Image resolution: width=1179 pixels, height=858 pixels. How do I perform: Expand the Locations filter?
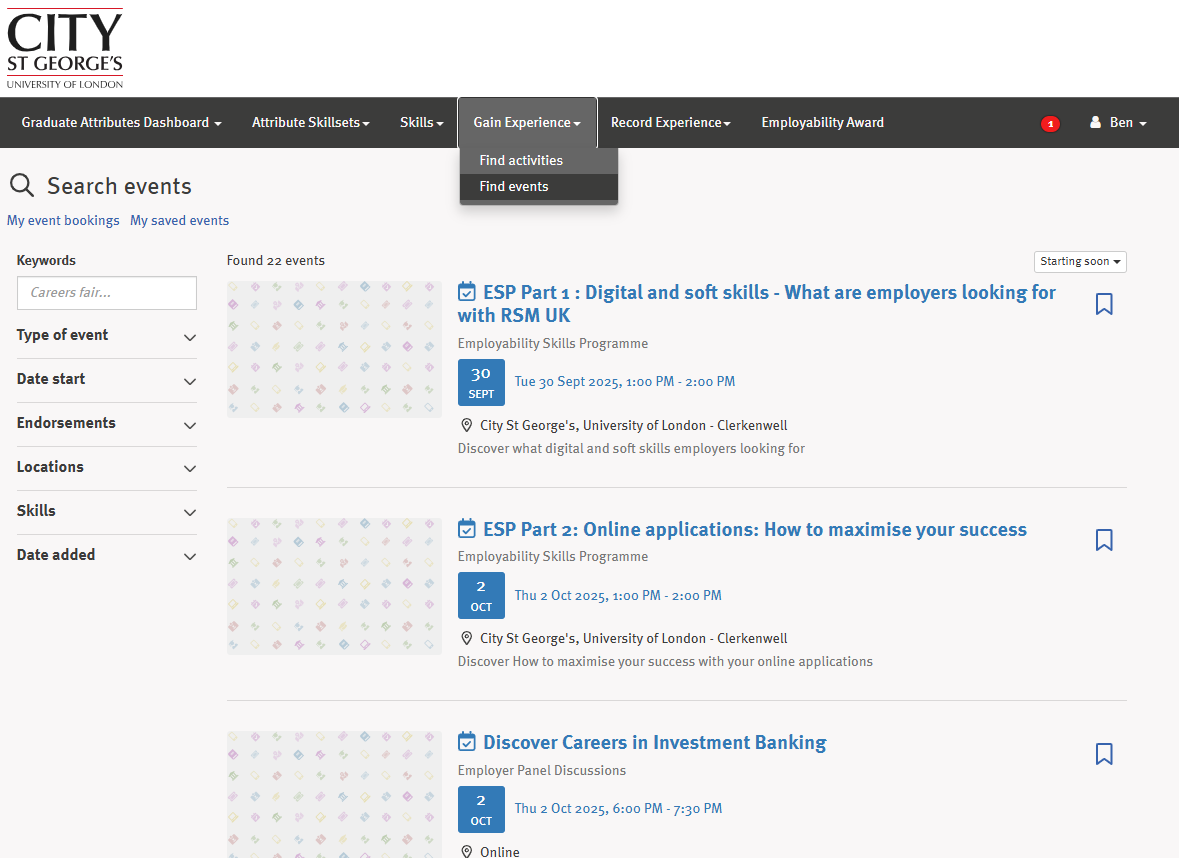click(x=107, y=467)
